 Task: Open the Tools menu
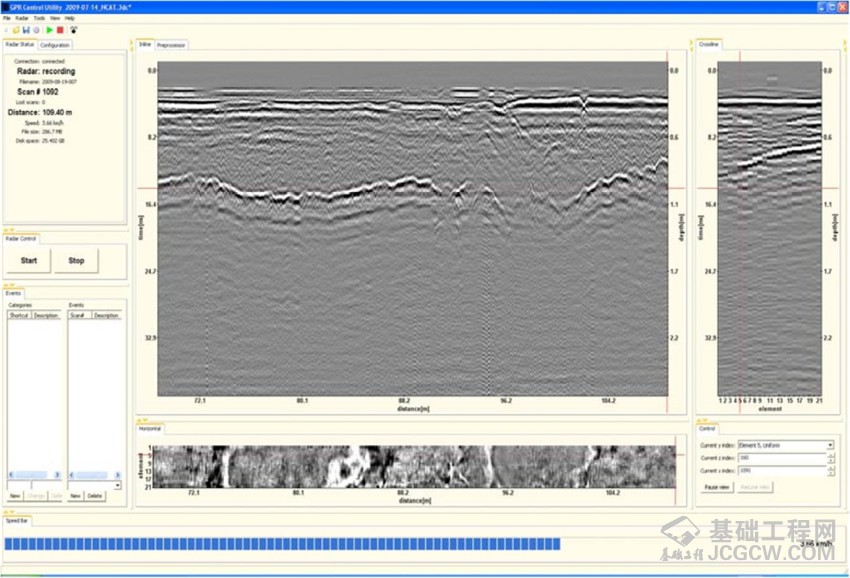click(x=39, y=18)
